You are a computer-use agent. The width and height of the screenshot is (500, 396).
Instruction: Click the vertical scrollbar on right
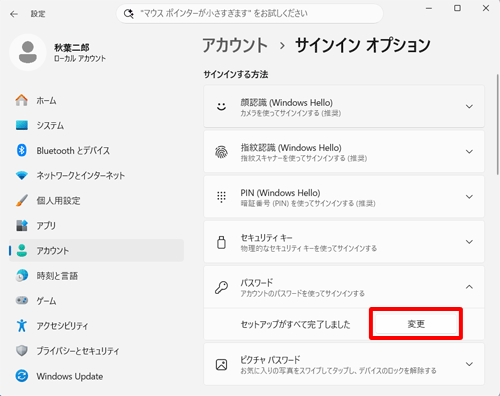(x=498, y=124)
